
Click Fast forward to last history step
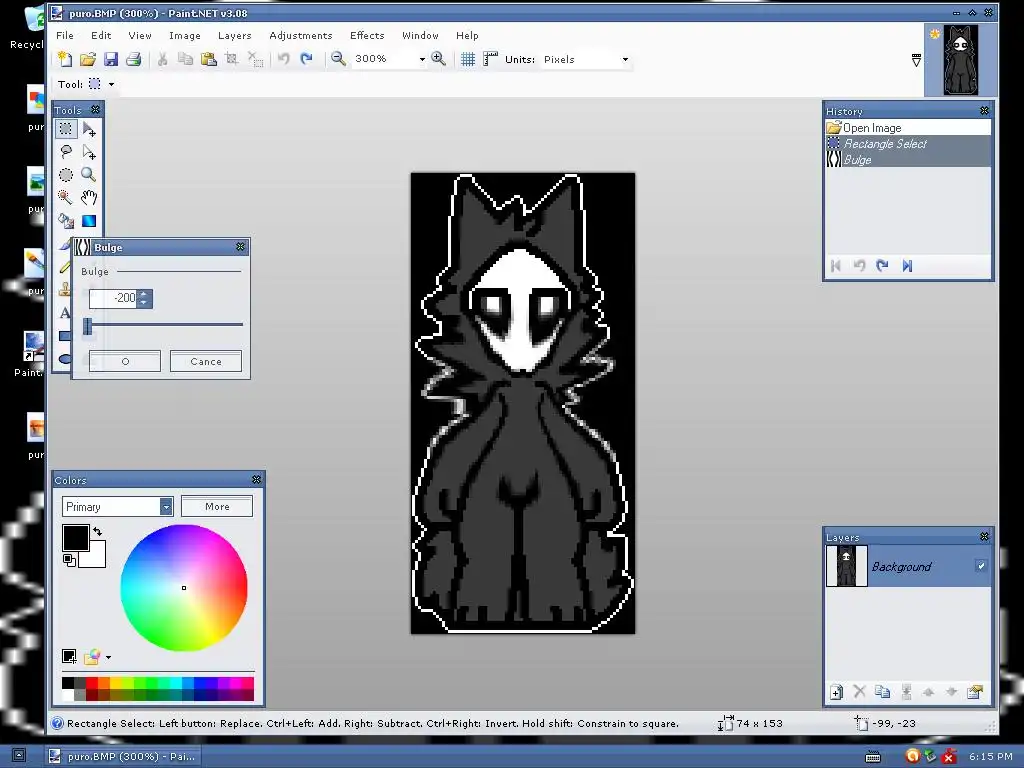[x=907, y=266]
